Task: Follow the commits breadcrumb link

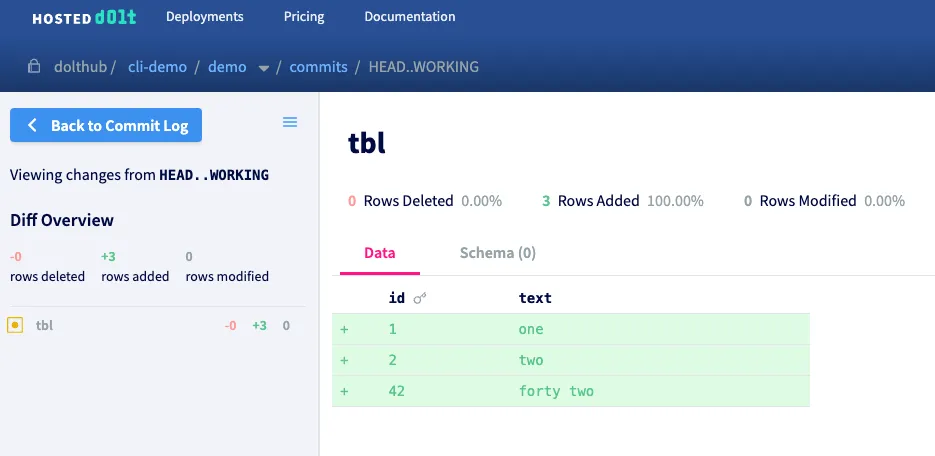Action: click(318, 67)
